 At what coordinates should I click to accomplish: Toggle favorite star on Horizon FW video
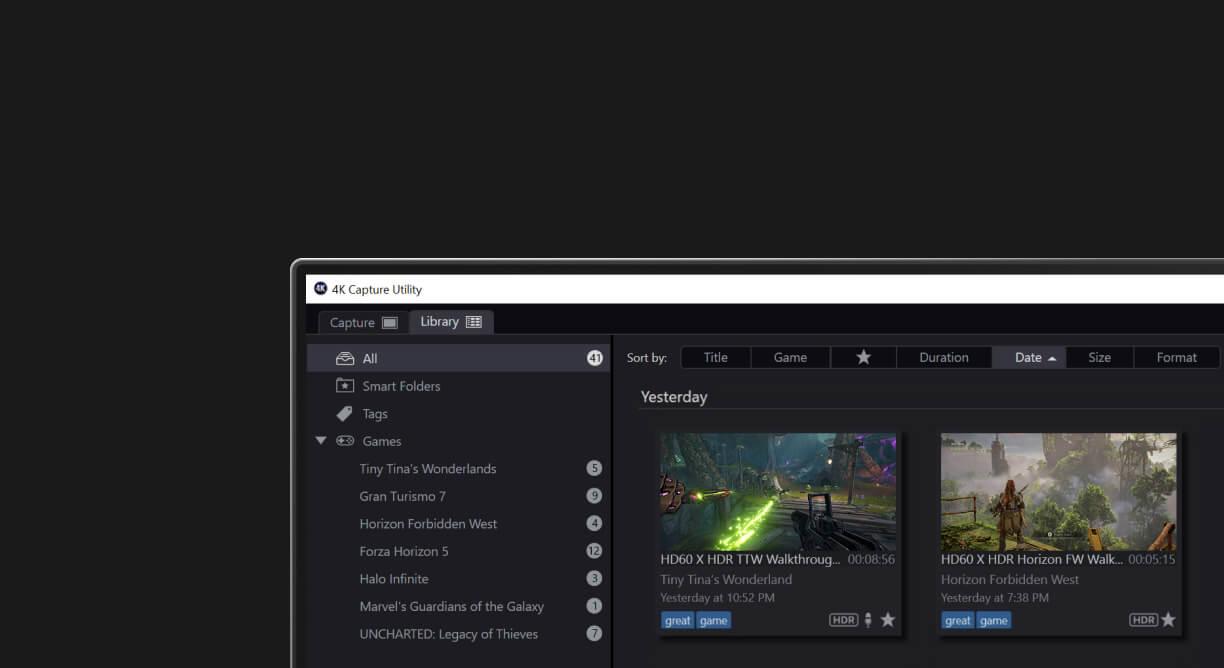(x=1168, y=620)
